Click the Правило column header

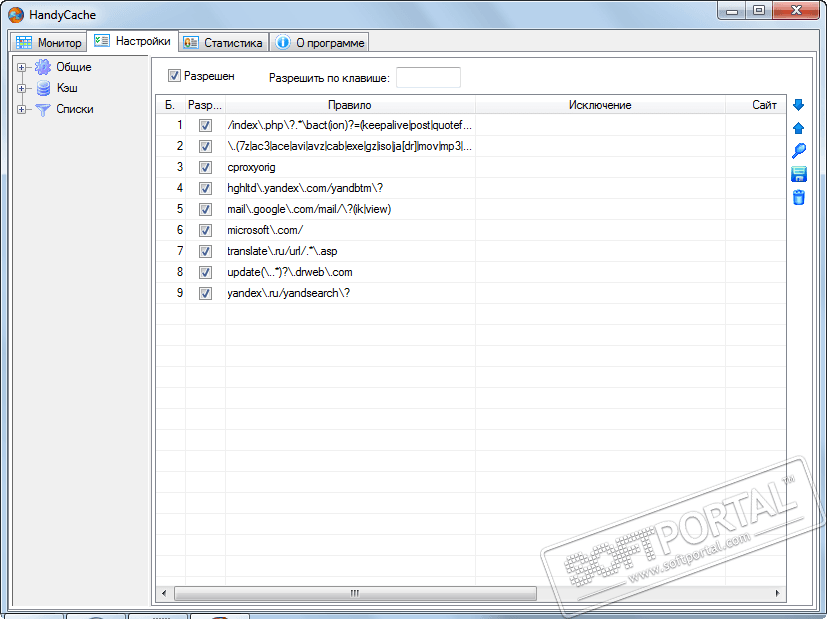point(350,105)
